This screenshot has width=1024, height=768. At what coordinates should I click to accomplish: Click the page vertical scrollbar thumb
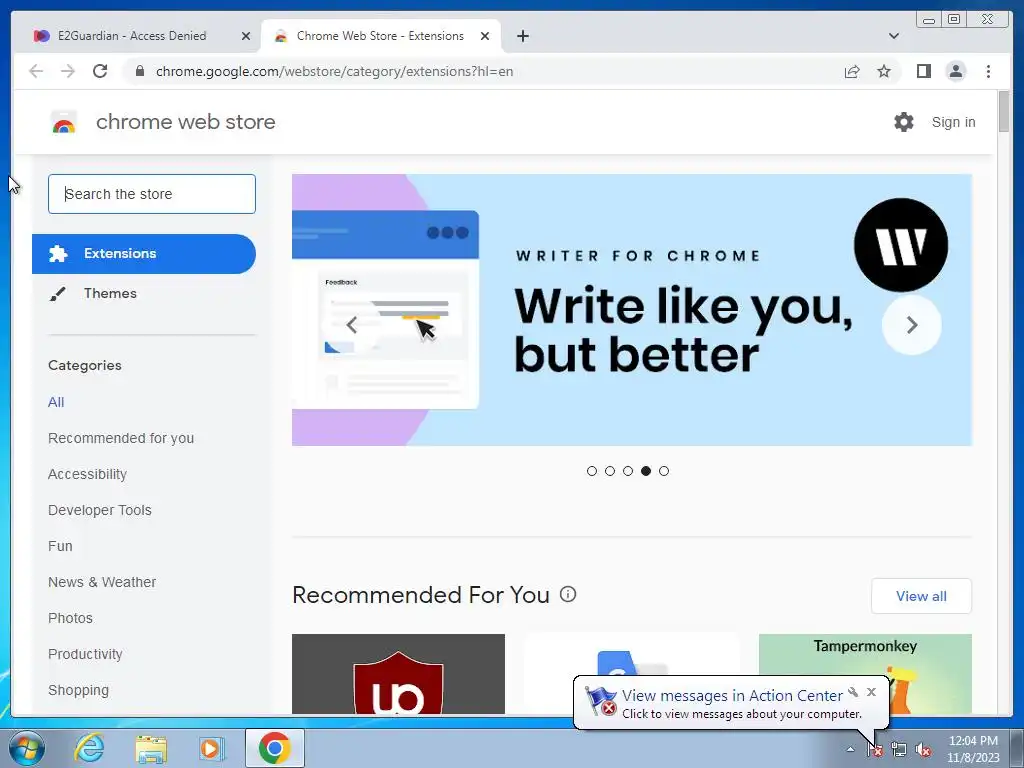1004,112
